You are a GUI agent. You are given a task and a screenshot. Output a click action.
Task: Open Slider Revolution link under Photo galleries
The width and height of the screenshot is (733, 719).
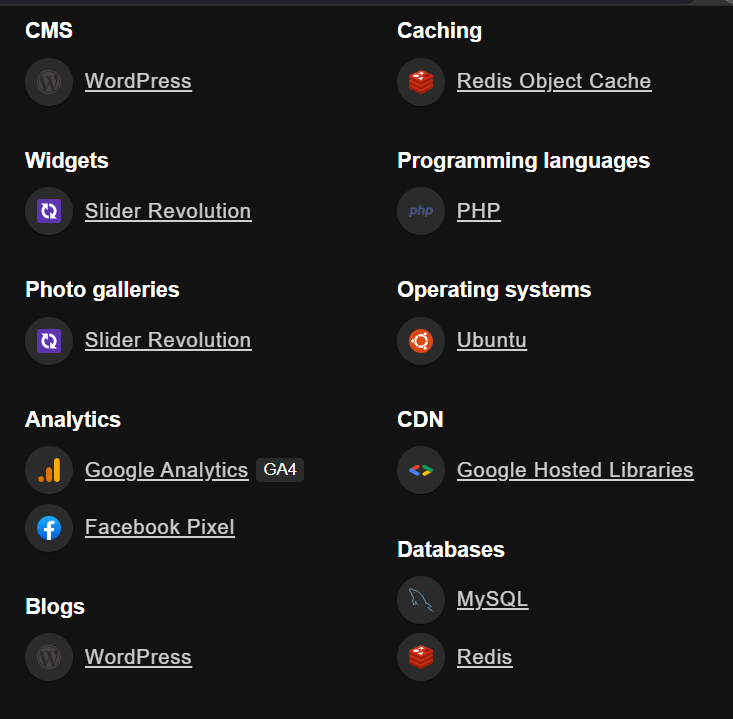click(168, 341)
